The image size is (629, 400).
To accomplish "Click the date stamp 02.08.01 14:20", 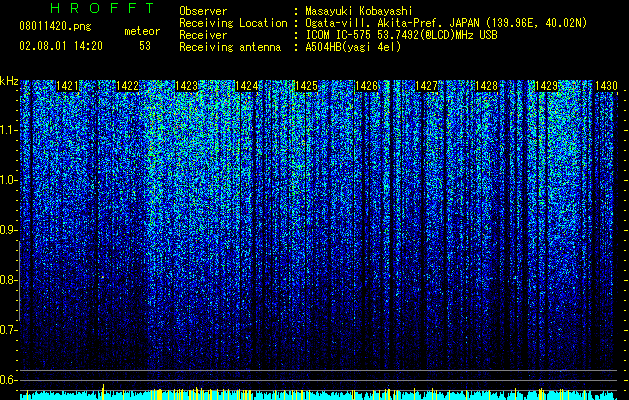I will 61,46.
